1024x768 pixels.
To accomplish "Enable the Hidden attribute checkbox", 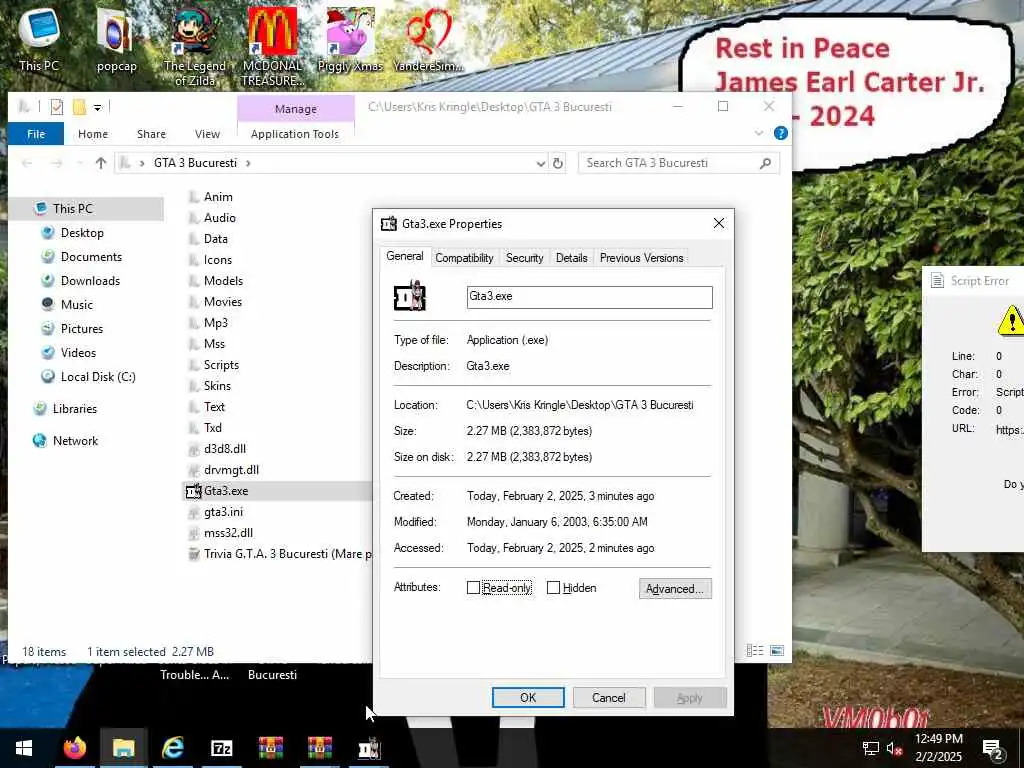I will click(553, 588).
